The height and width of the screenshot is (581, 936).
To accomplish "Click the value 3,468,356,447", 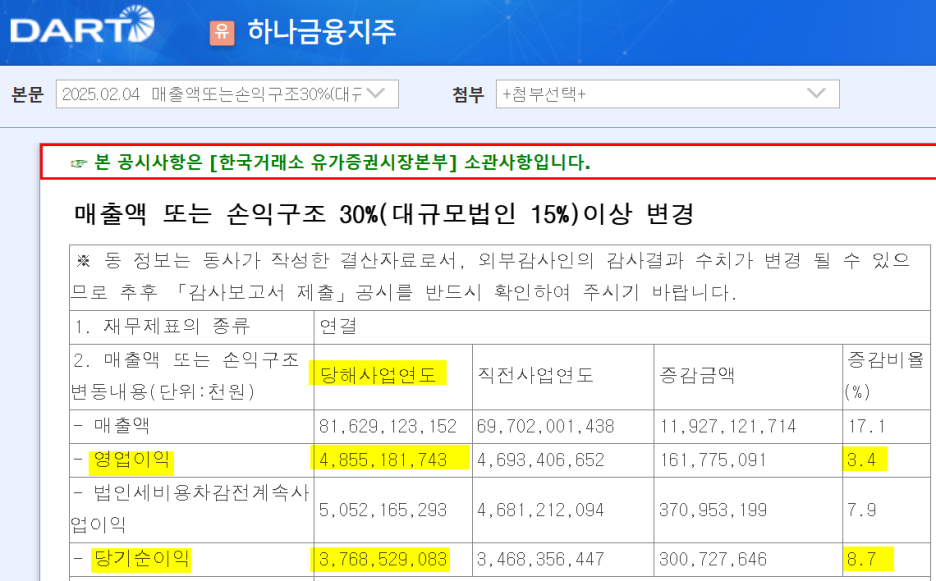I will pyautogui.click(x=540, y=560).
